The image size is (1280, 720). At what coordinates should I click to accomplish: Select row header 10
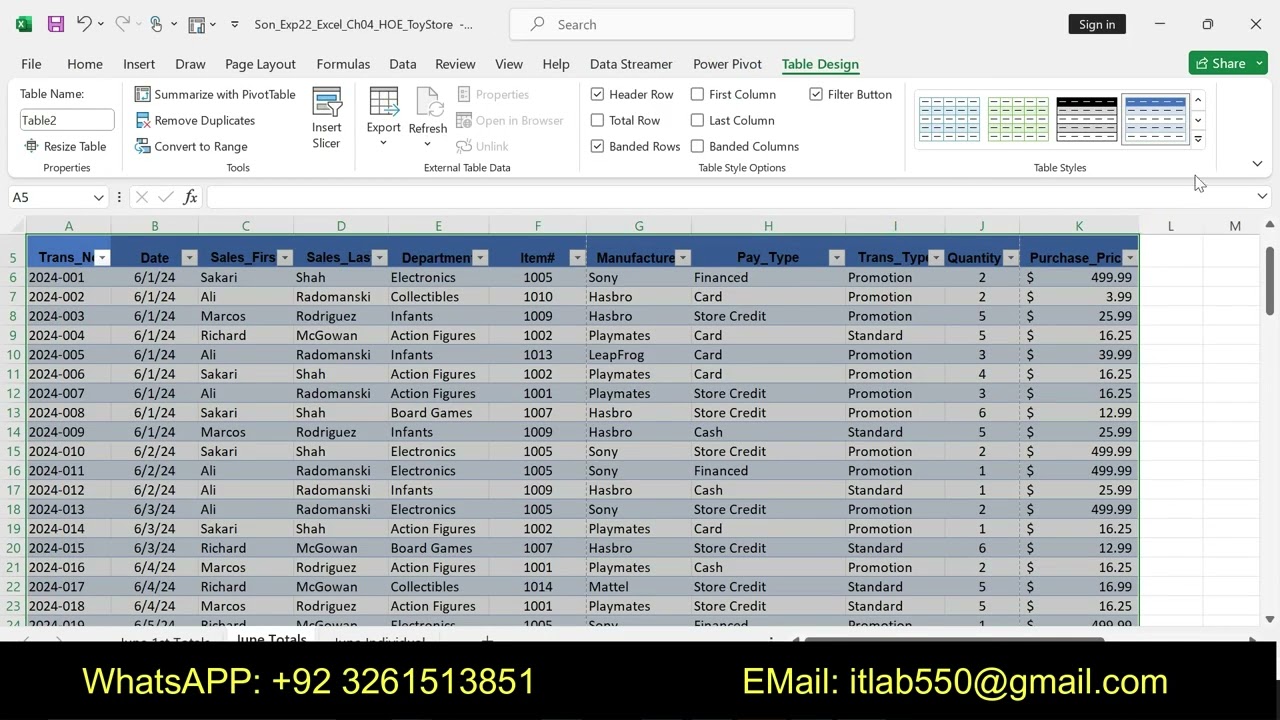[14, 355]
